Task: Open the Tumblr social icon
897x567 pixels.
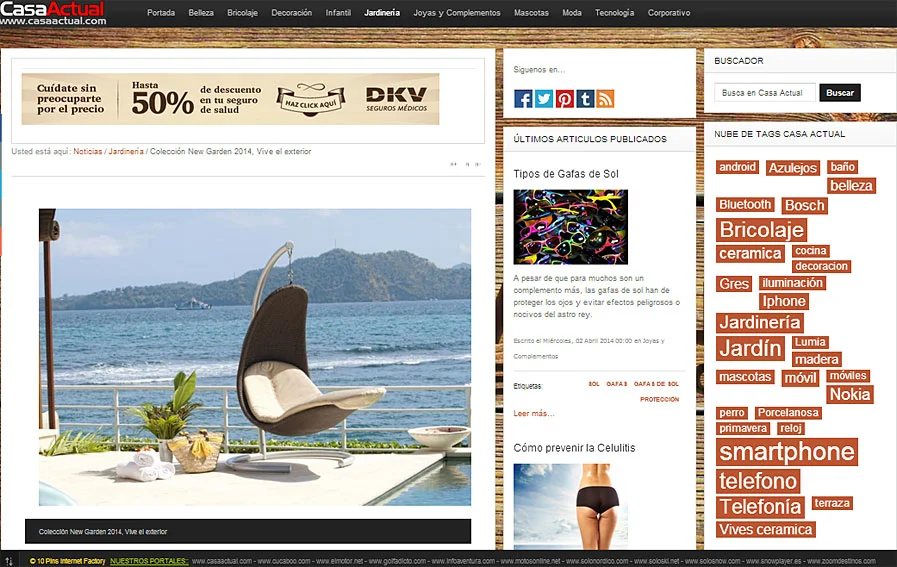Action: click(585, 99)
